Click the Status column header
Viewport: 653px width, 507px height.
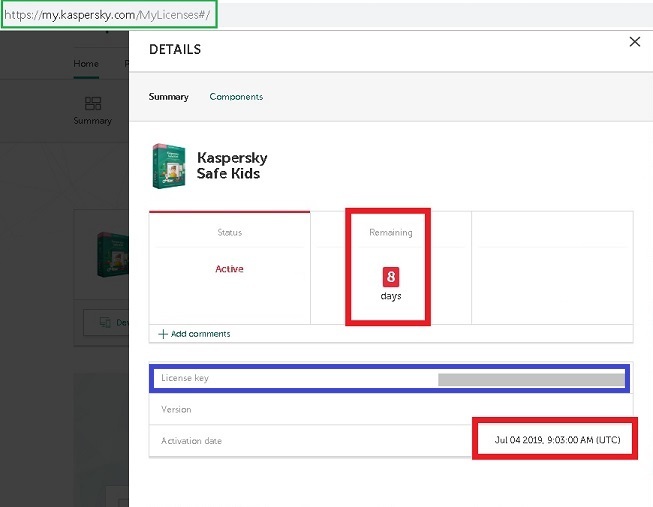229,232
